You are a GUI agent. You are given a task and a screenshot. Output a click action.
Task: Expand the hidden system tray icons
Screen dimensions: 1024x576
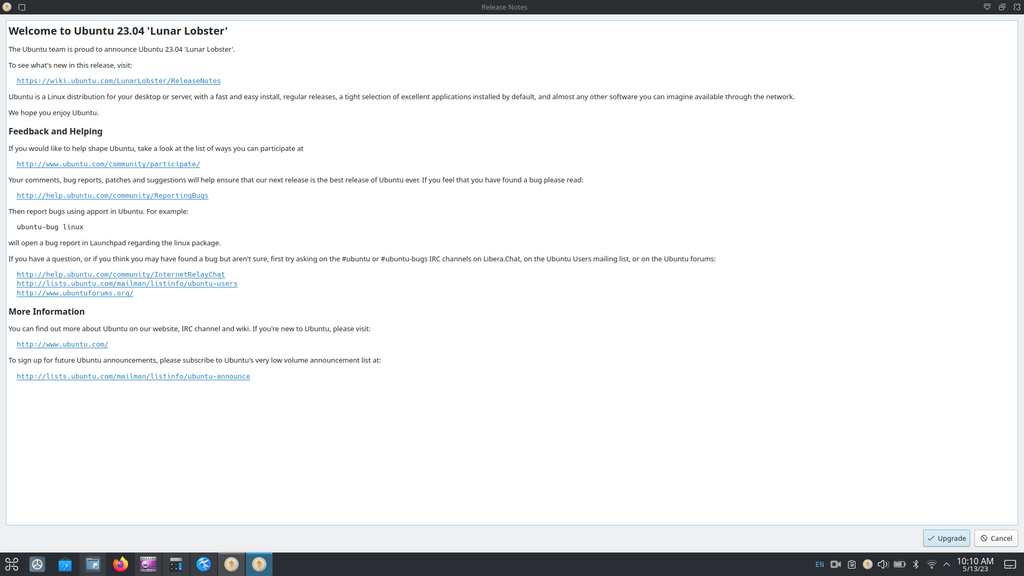point(946,564)
